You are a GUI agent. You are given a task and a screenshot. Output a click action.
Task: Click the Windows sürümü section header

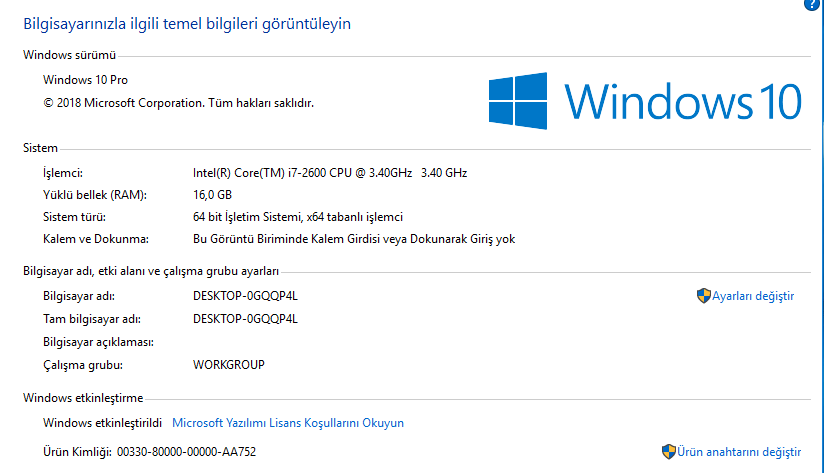pyautogui.click(x=69, y=55)
